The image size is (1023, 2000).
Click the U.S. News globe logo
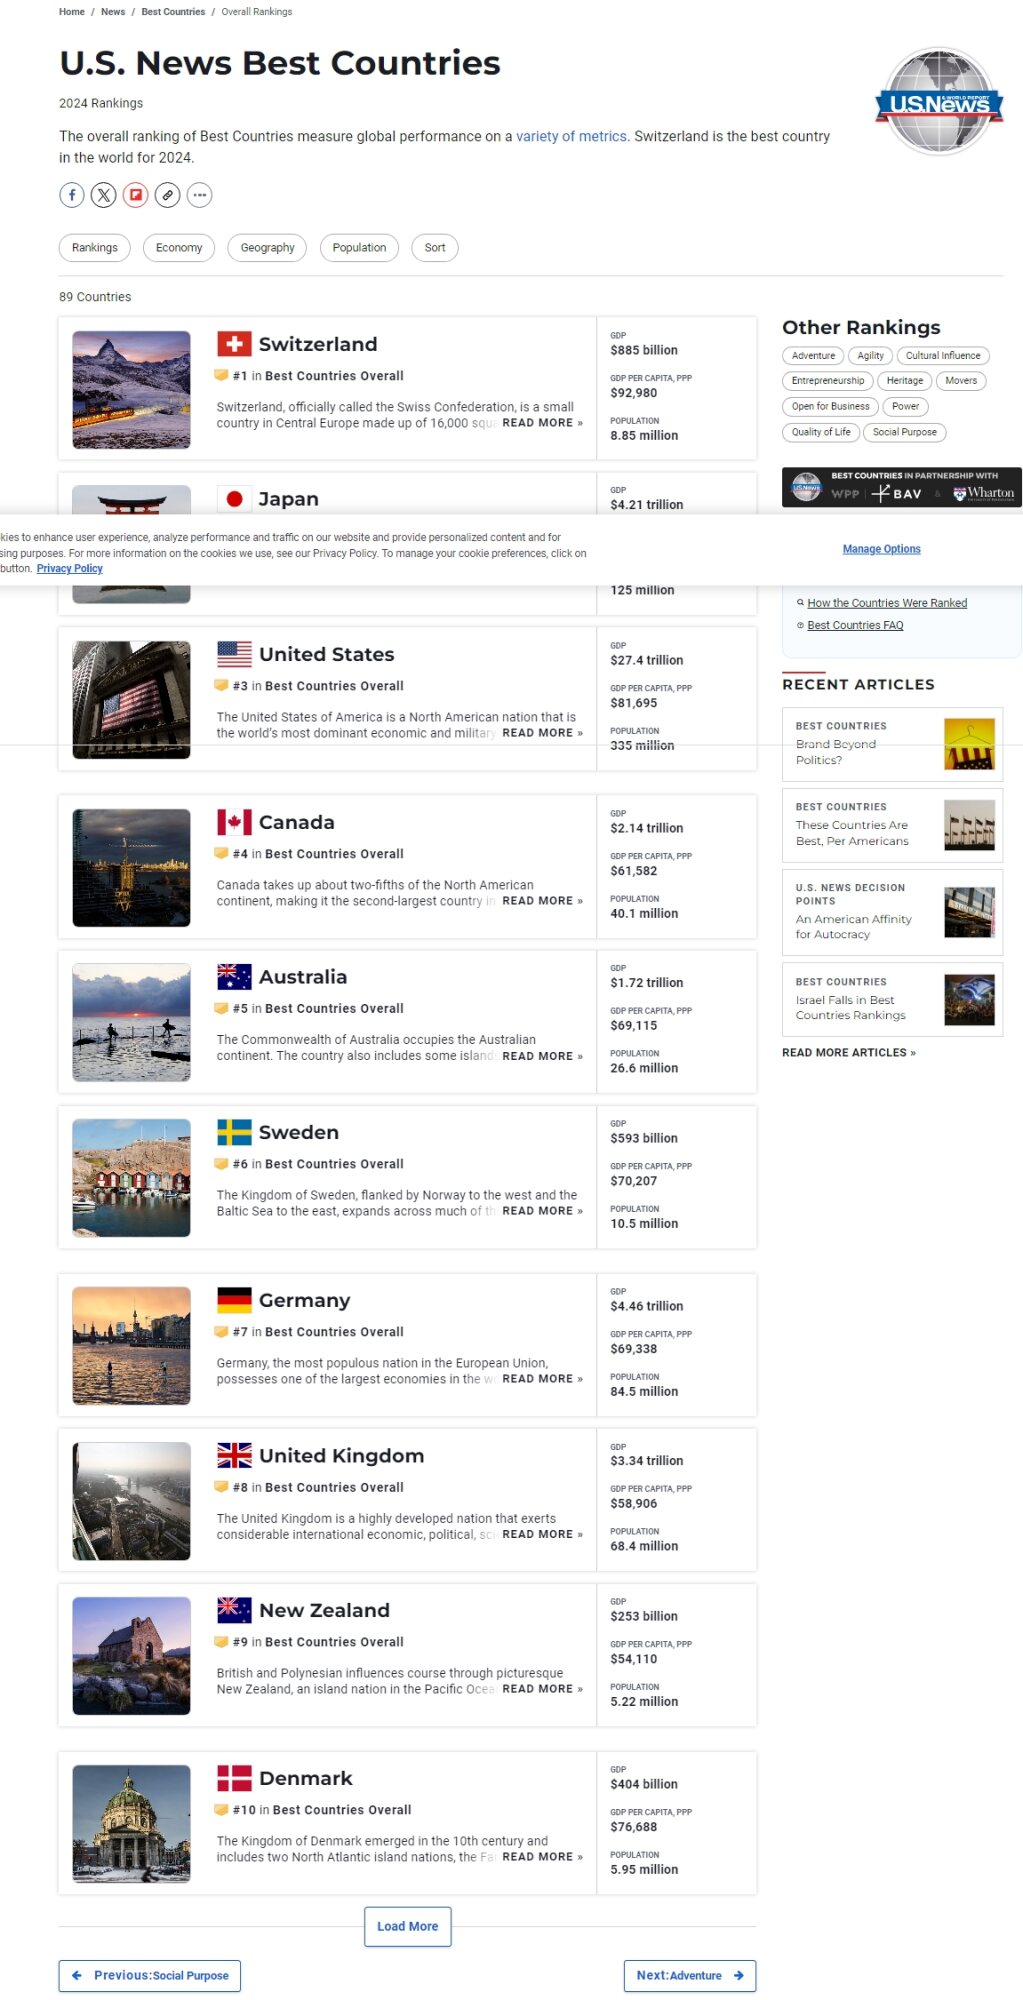click(x=938, y=101)
